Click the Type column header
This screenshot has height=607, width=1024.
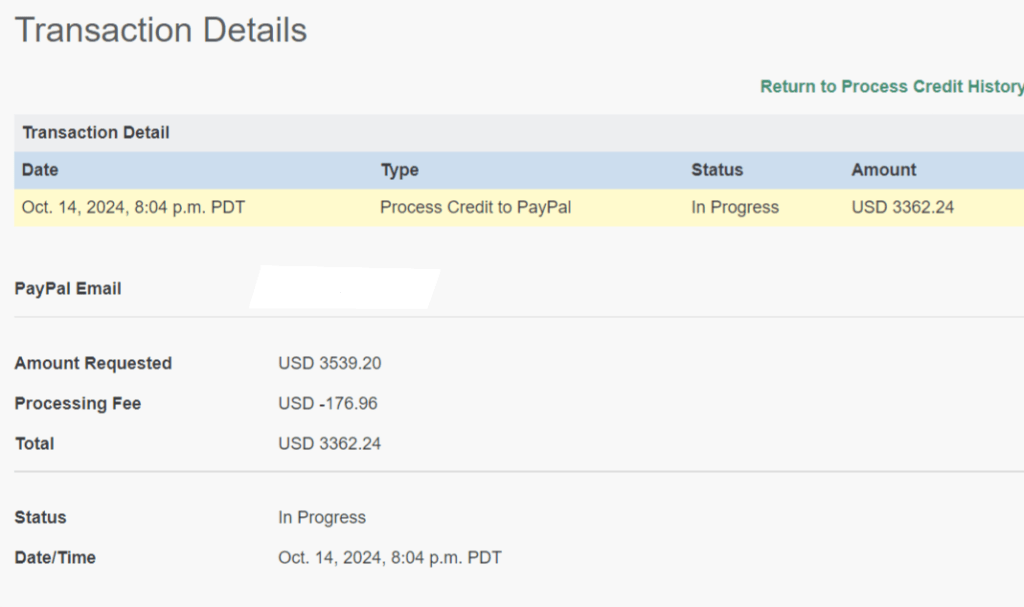click(x=400, y=170)
